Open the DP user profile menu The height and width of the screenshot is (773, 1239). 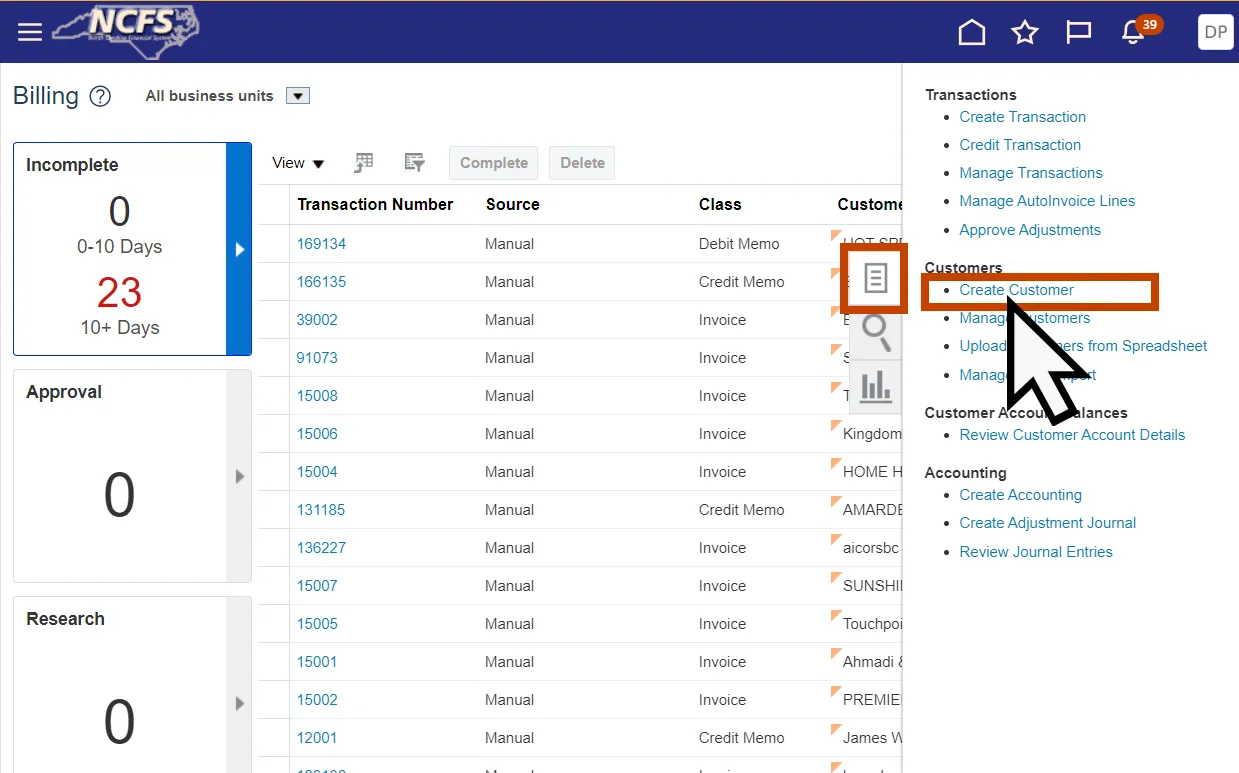1215,32
